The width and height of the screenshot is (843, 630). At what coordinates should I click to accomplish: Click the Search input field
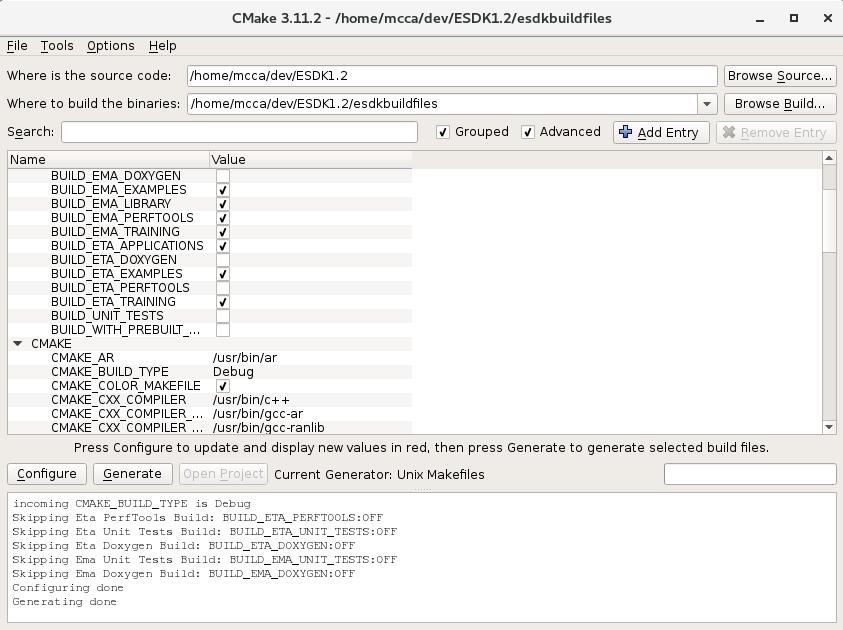[239, 132]
